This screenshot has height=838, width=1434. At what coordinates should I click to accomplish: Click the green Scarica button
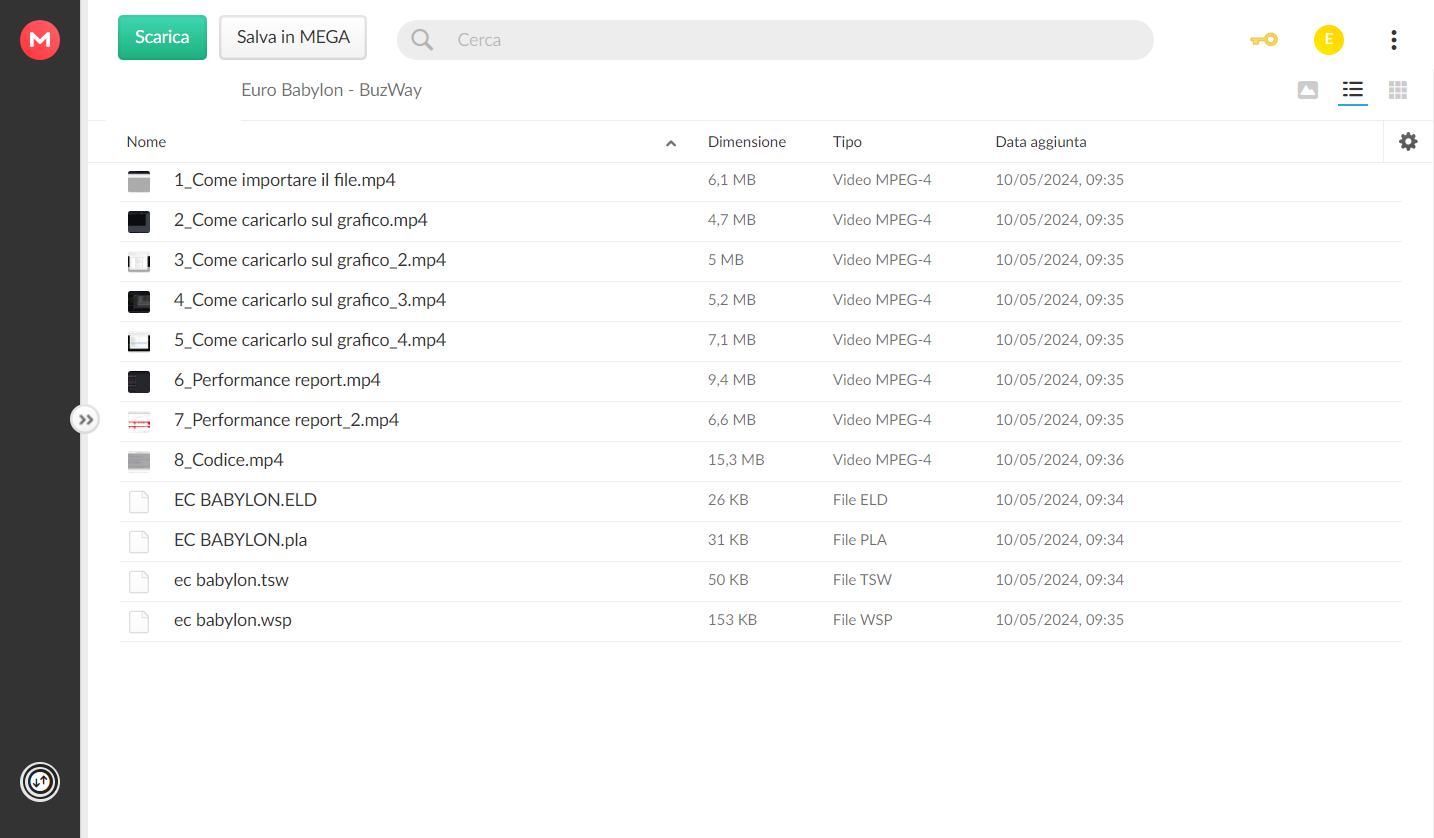[162, 37]
